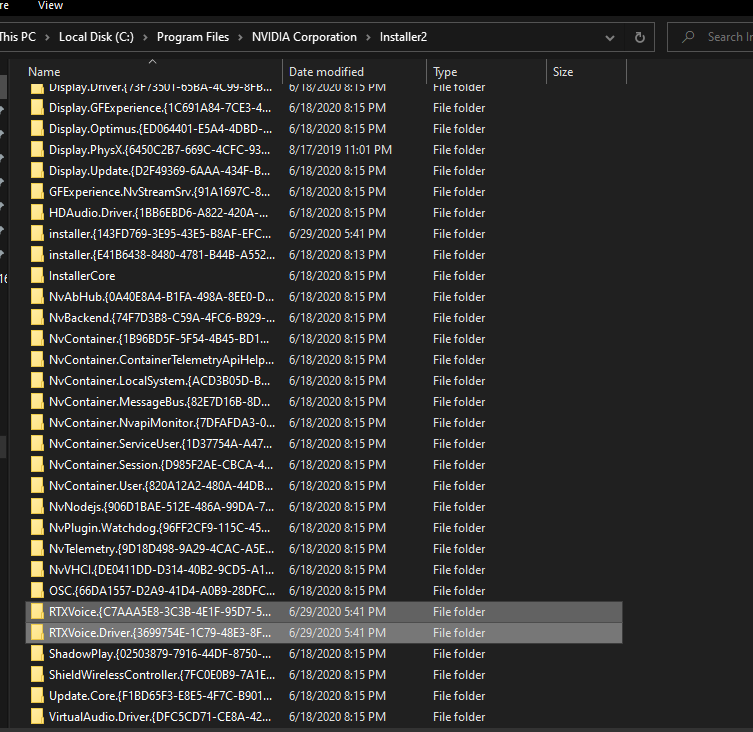Navigate to This PC breadcrumb
753x732 pixels.
18,37
